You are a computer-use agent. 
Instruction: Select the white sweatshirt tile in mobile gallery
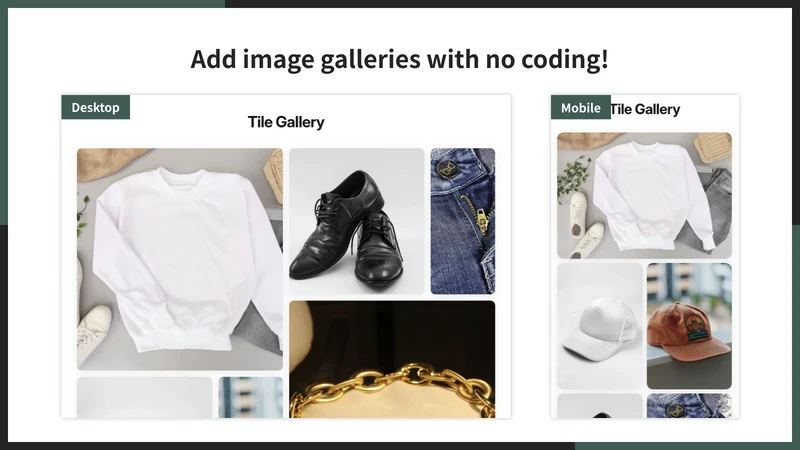[644, 195]
